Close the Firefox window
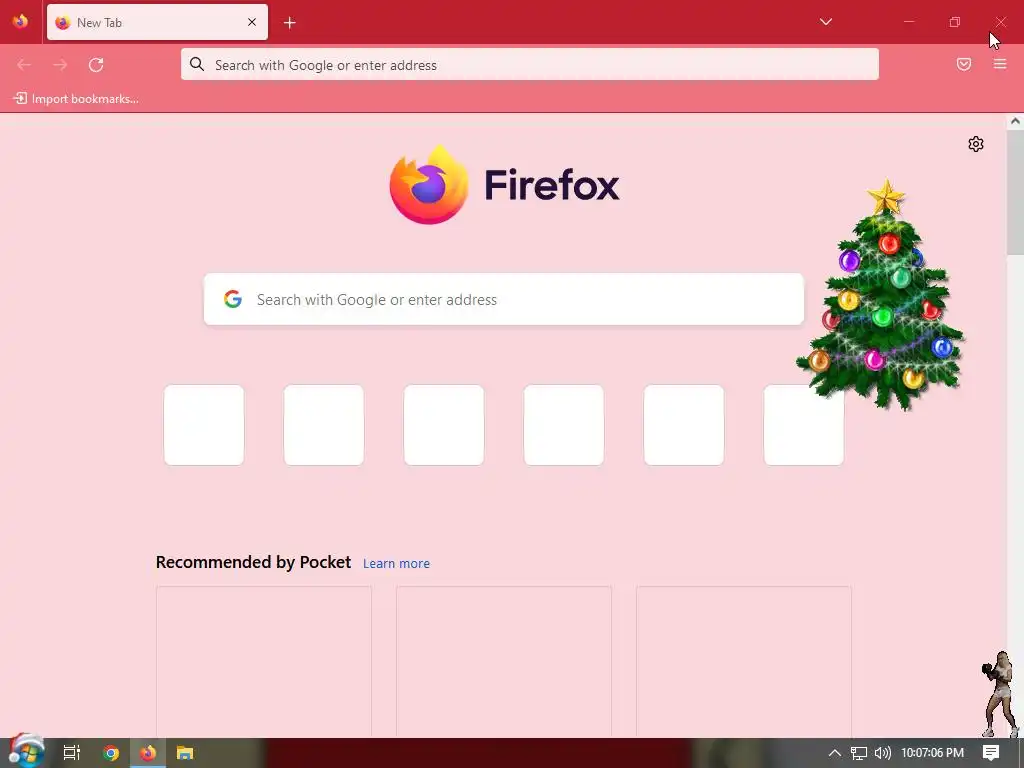 [x=1000, y=22]
